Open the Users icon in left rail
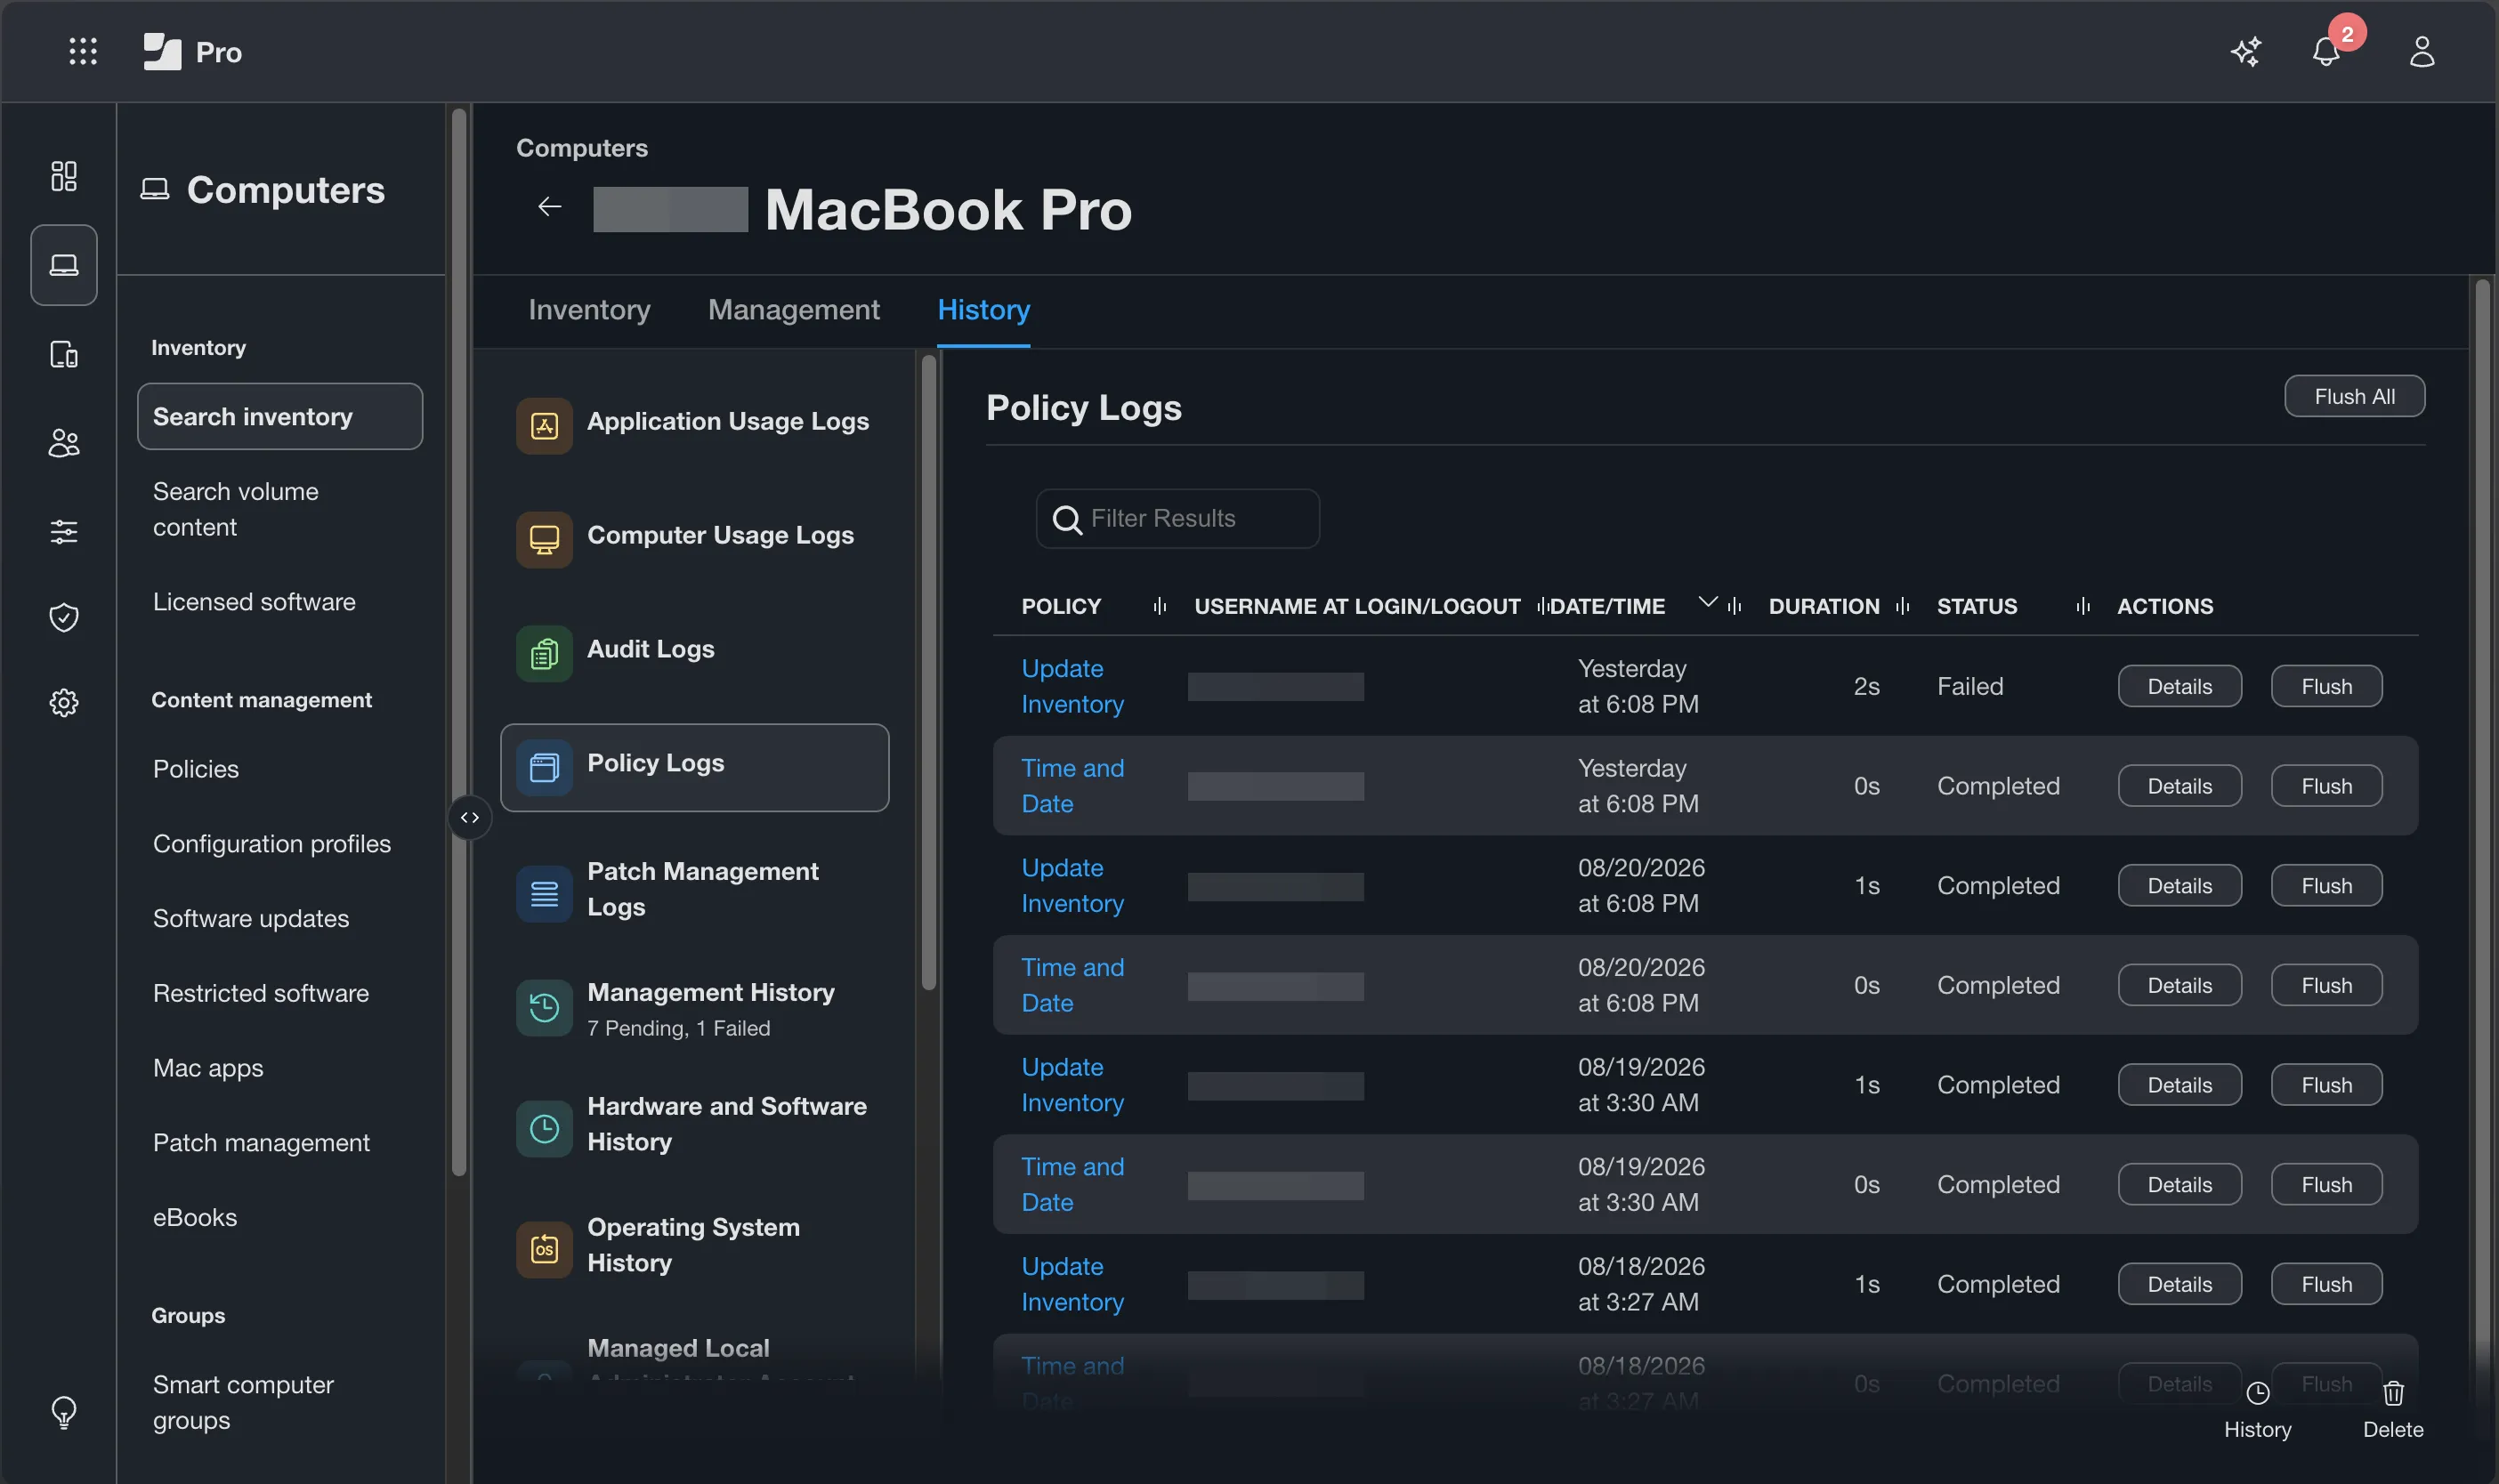 (x=64, y=442)
